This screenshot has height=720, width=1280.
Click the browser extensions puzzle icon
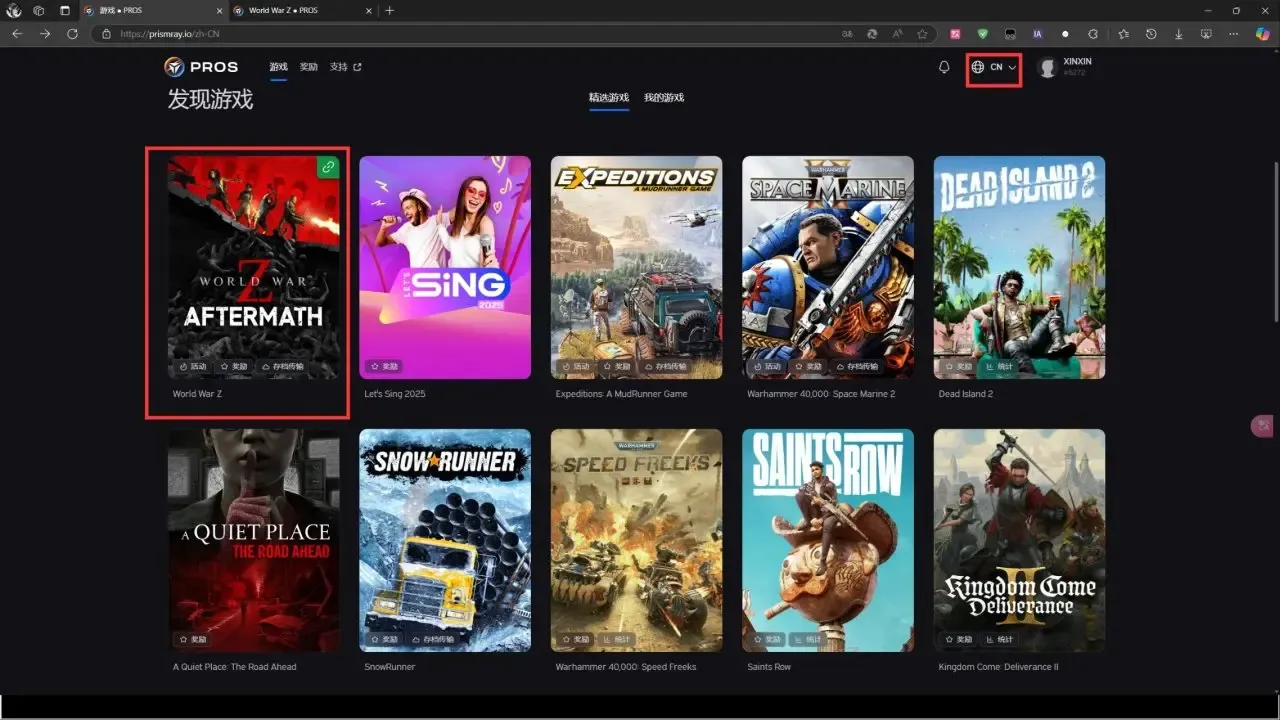coord(1093,33)
